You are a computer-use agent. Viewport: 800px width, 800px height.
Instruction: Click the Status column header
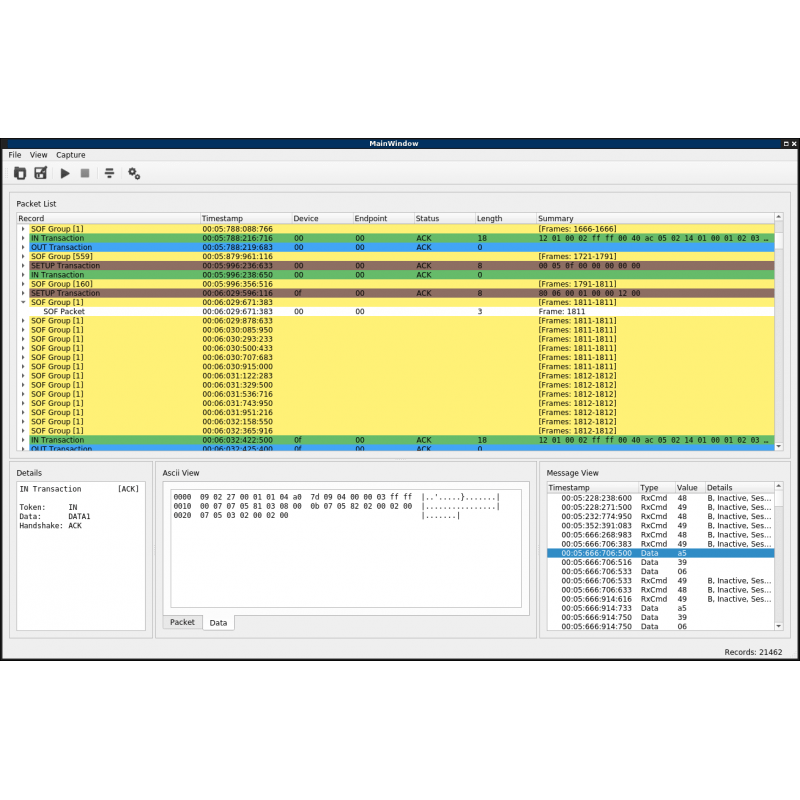pos(444,218)
